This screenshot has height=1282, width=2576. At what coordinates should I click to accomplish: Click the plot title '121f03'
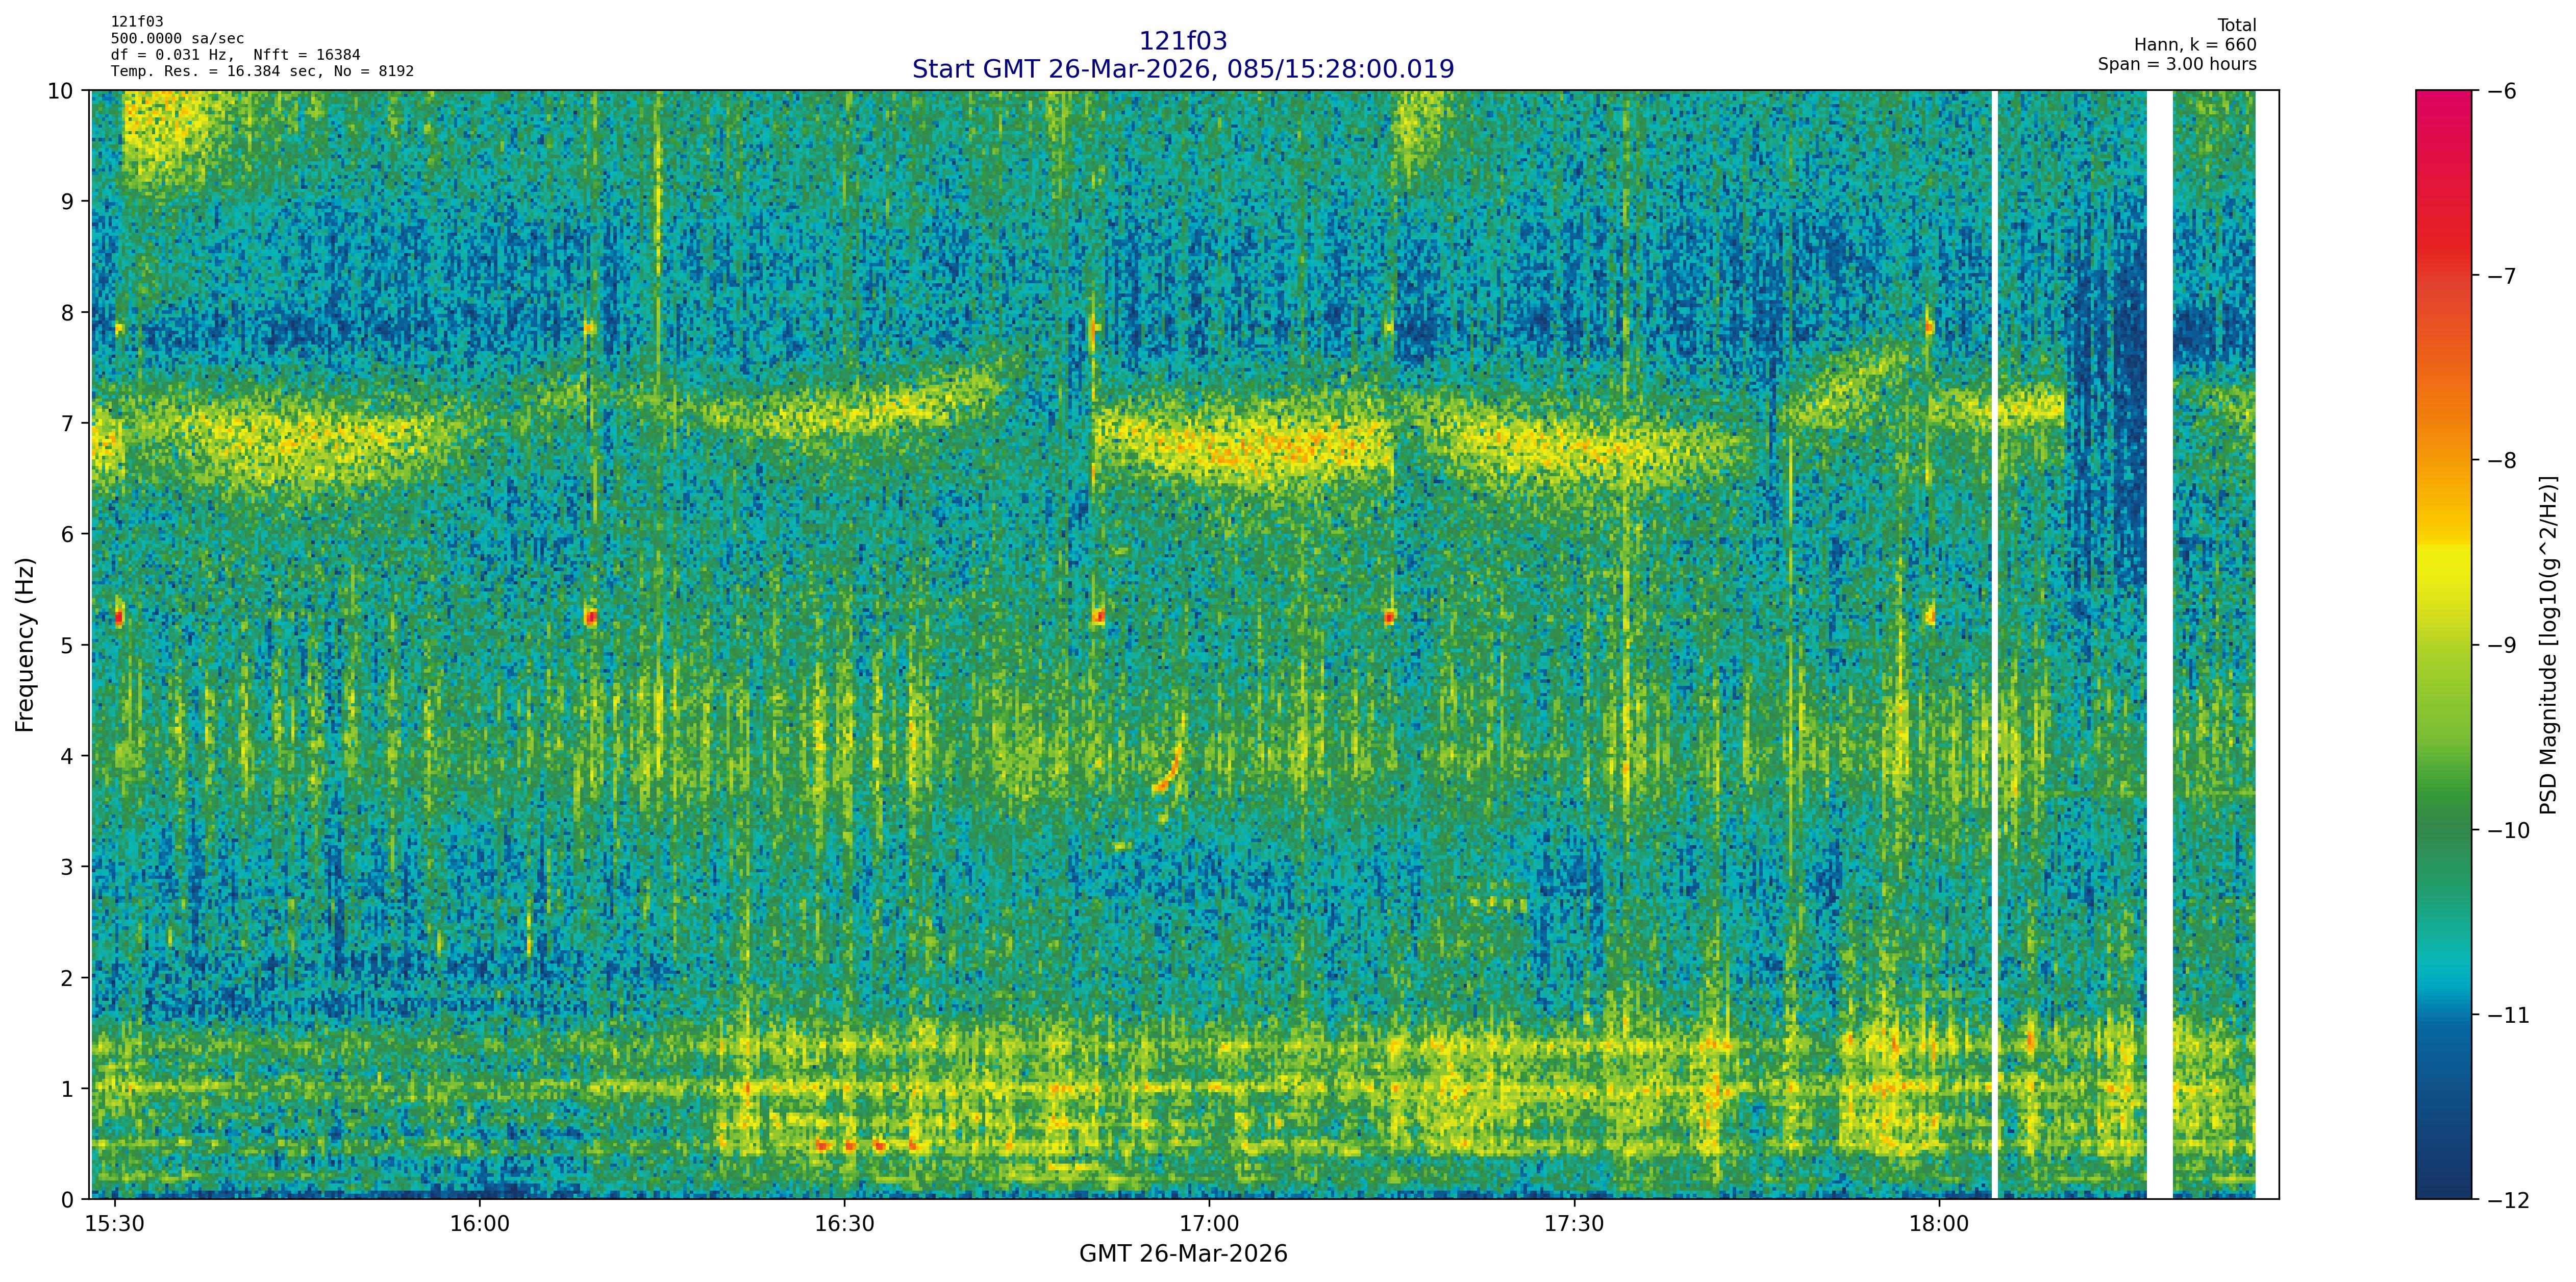[x=1183, y=41]
